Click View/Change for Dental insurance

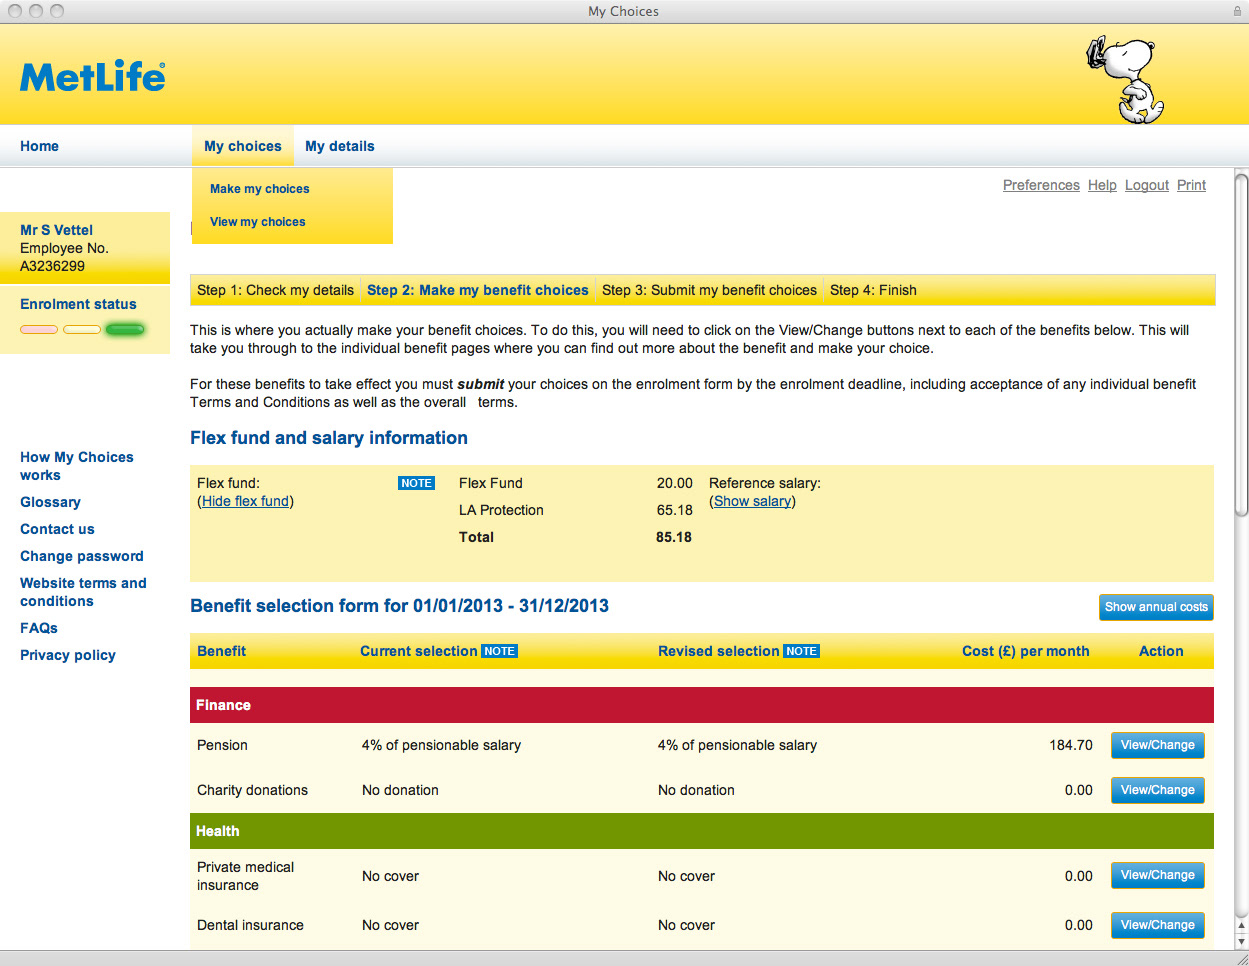click(1158, 925)
